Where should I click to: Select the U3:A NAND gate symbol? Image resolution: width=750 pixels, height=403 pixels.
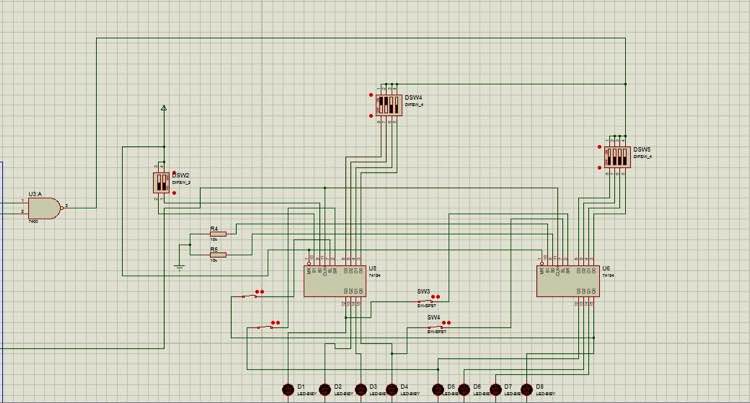pyautogui.click(x=44, y=208)
